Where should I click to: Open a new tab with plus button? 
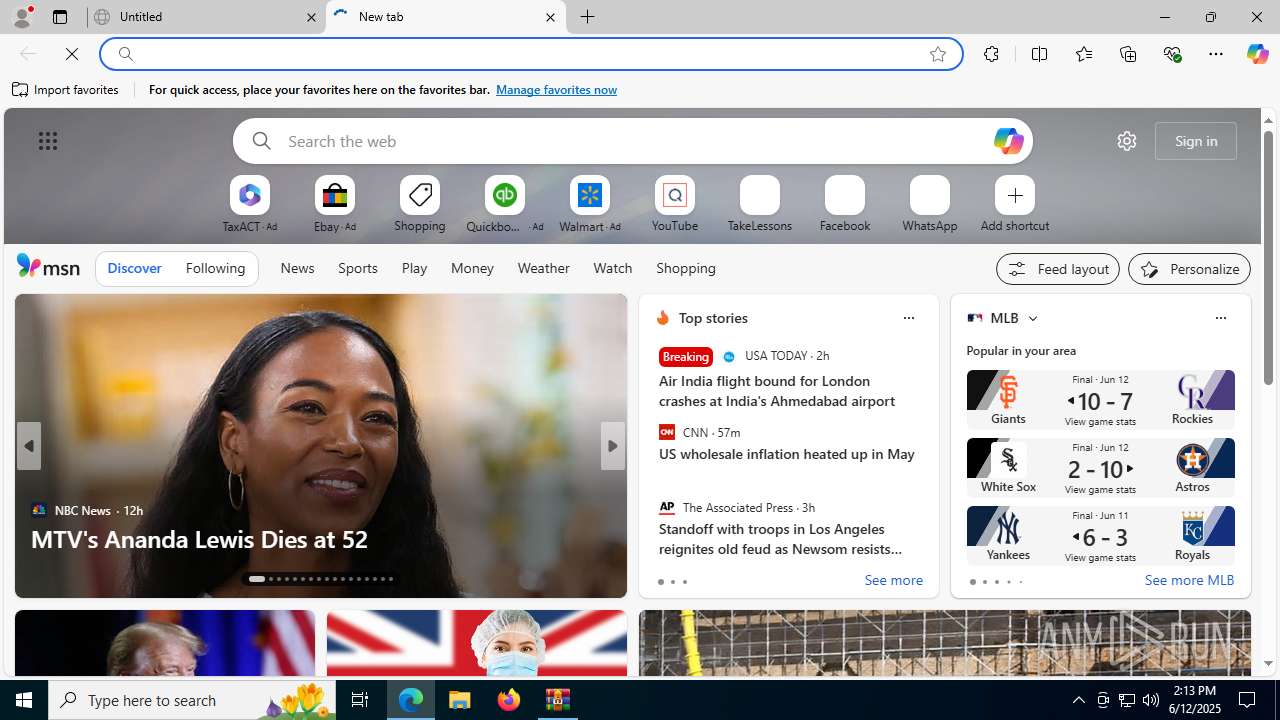[588, 17]
